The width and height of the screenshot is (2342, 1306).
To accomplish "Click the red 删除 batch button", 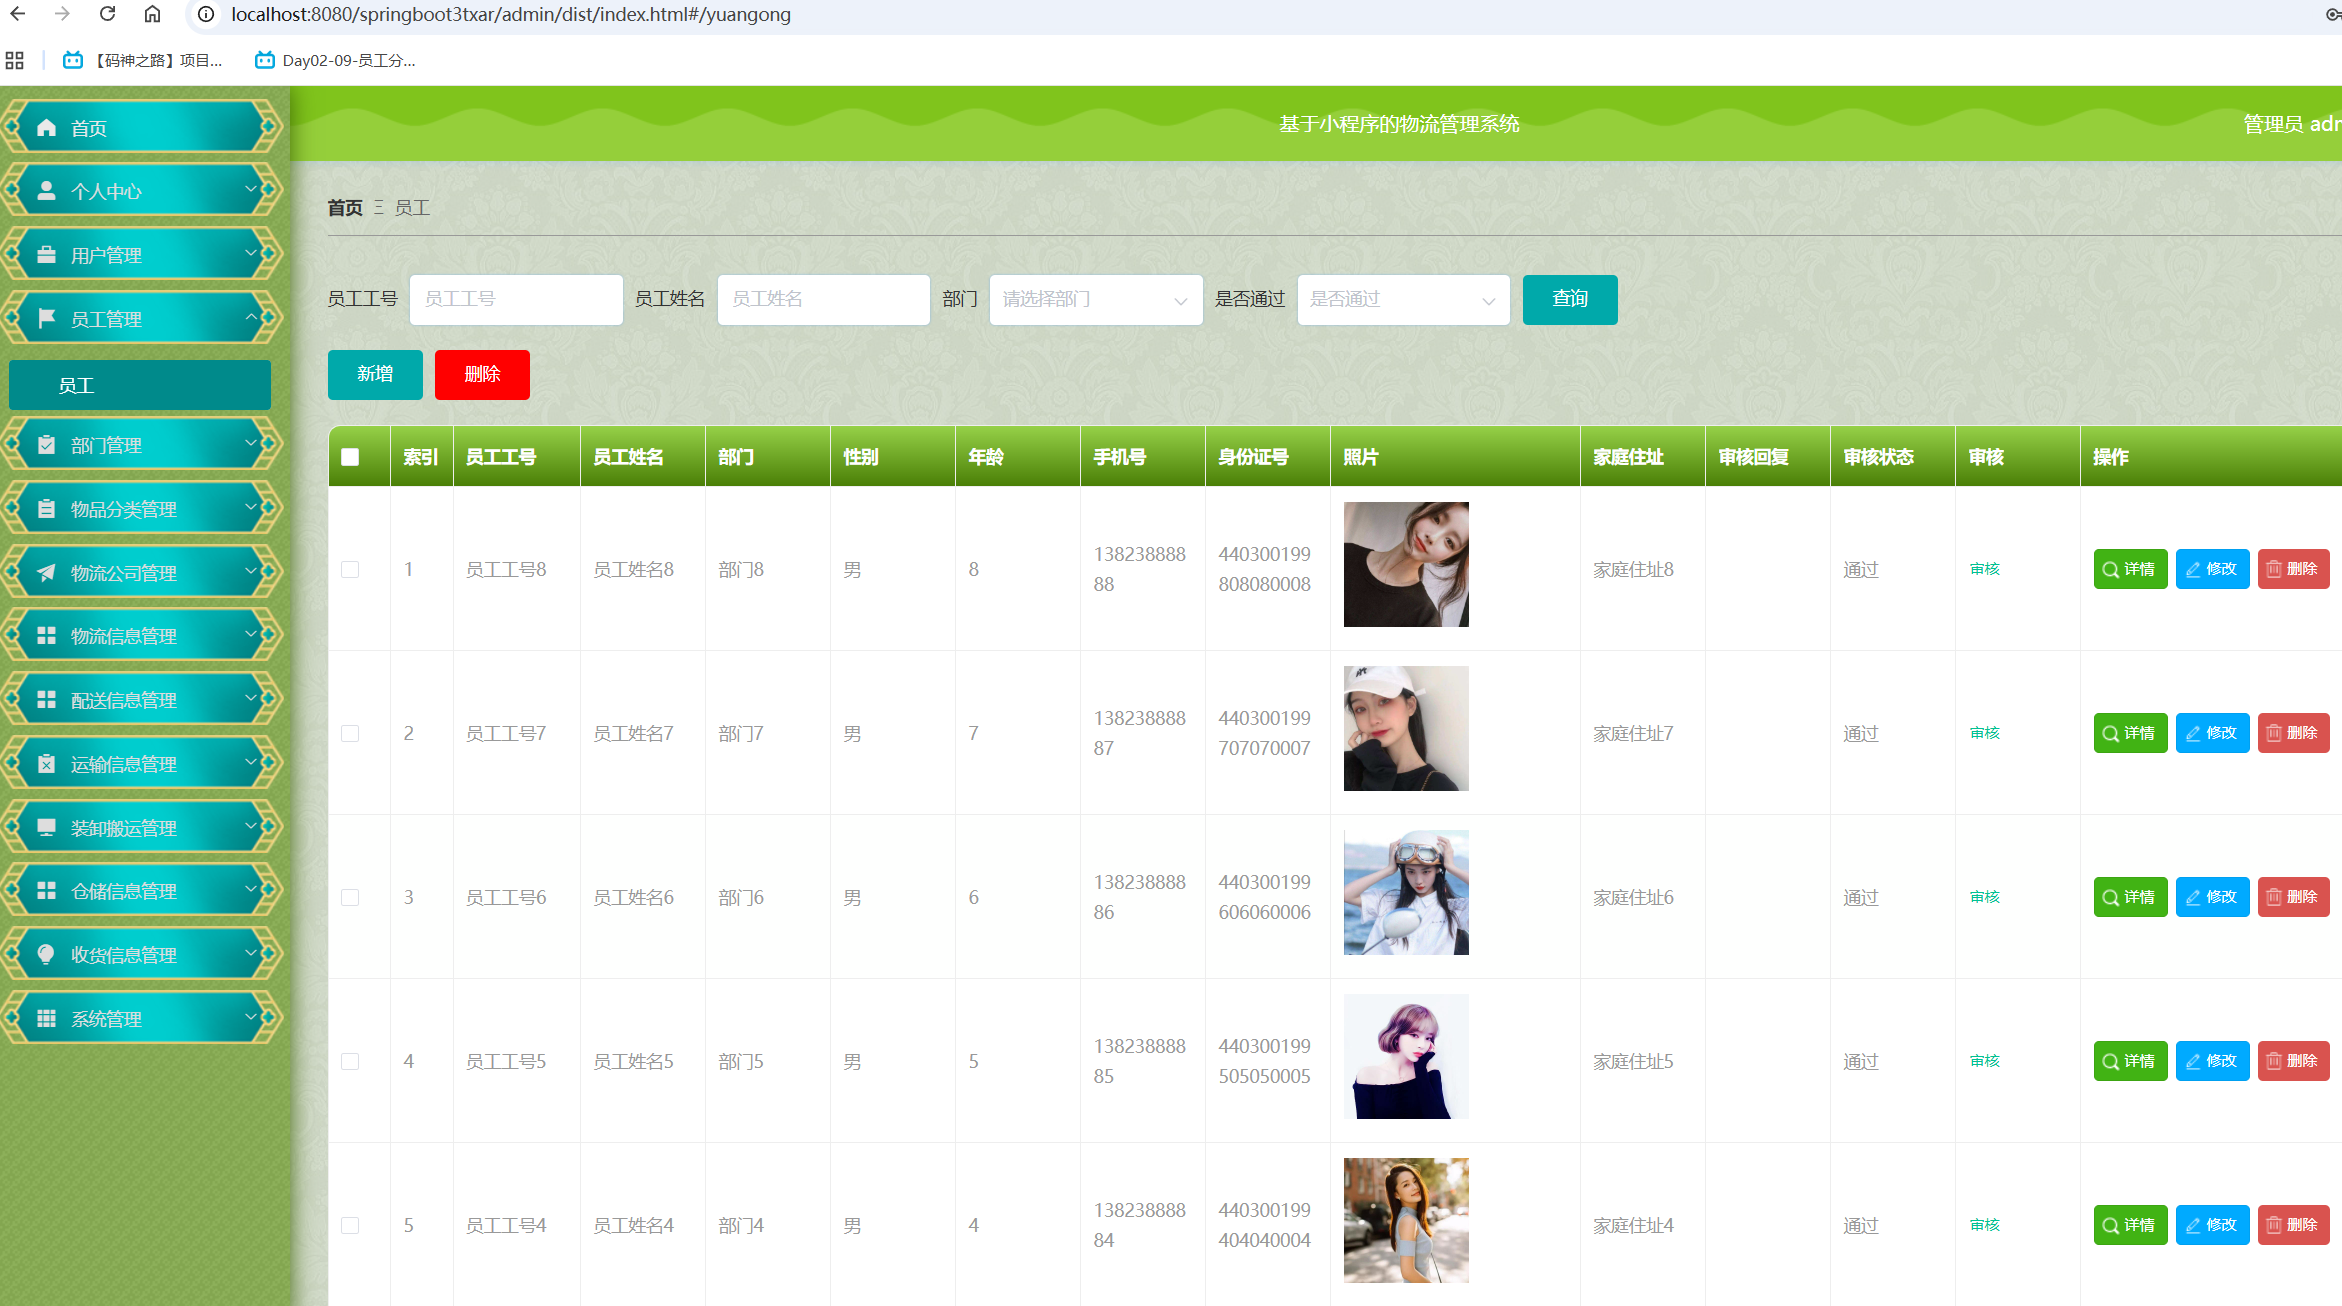I will [x=482, y=374].
